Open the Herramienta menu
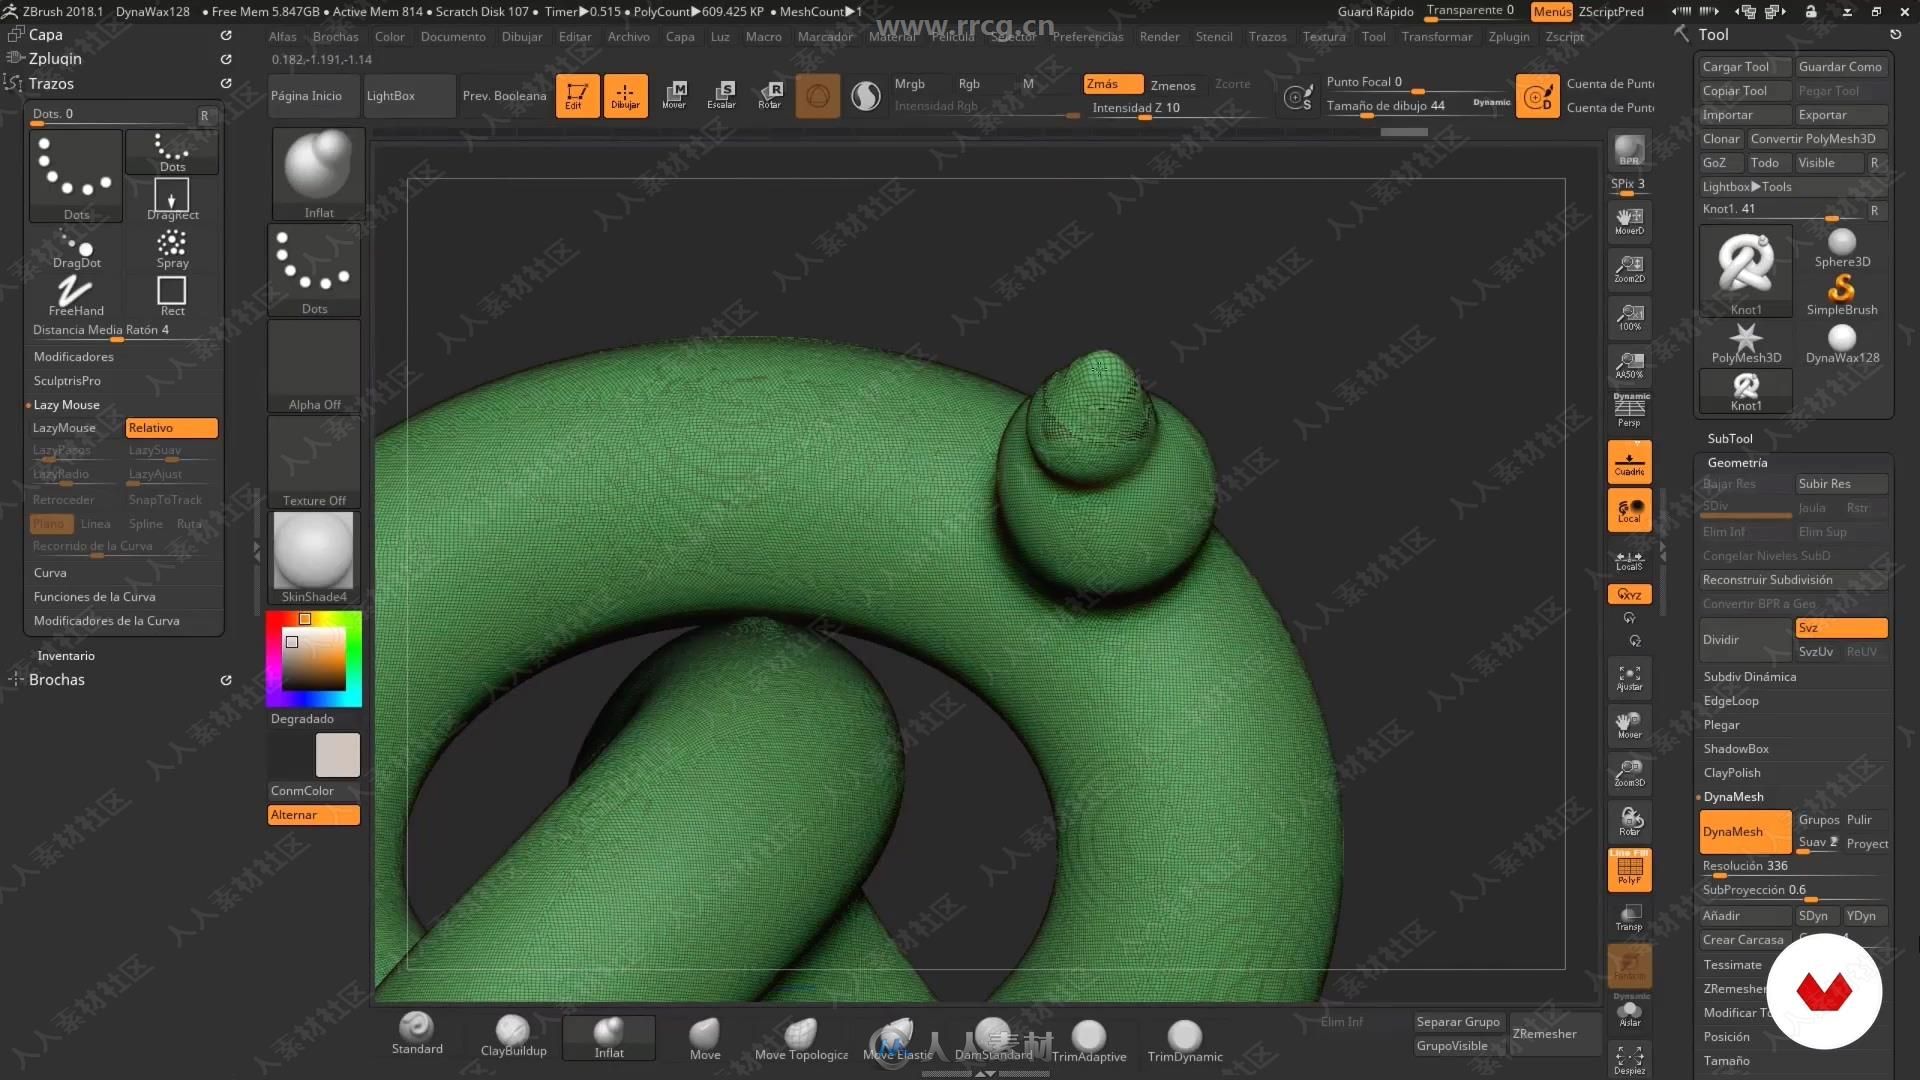This screenshot has width=1920, height=1080. (x=1371, y=36)
